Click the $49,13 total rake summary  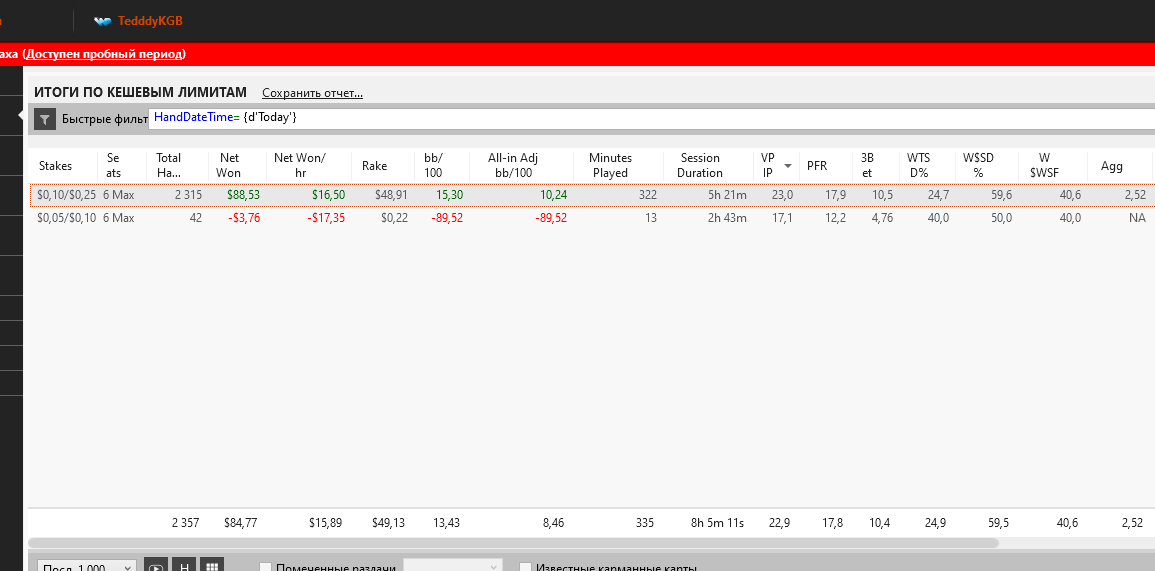coord(387,523)
